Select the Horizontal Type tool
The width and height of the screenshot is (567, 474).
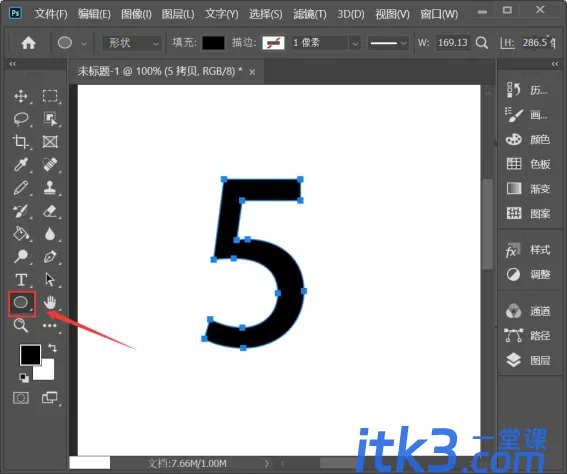pyautogui.click(x=21, y=279)
